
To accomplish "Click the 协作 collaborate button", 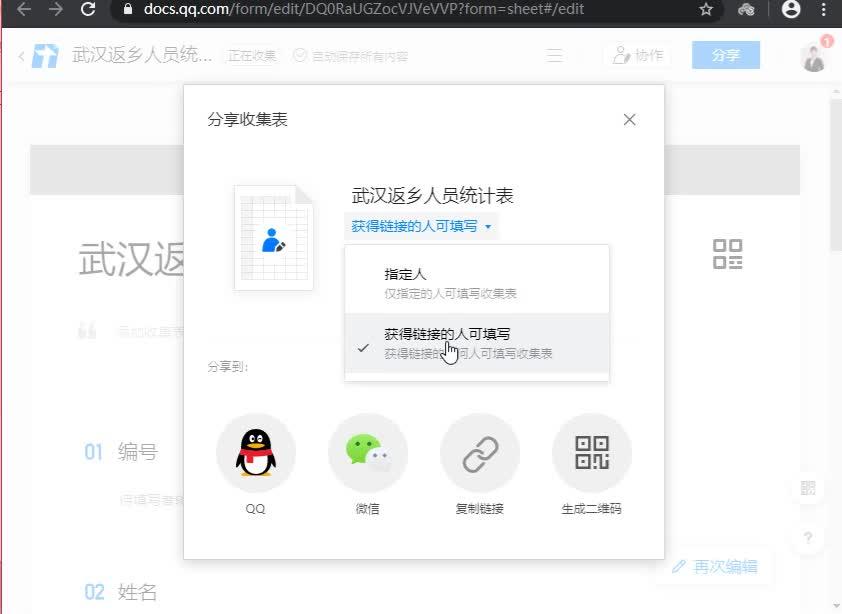I will coord(638,55).
